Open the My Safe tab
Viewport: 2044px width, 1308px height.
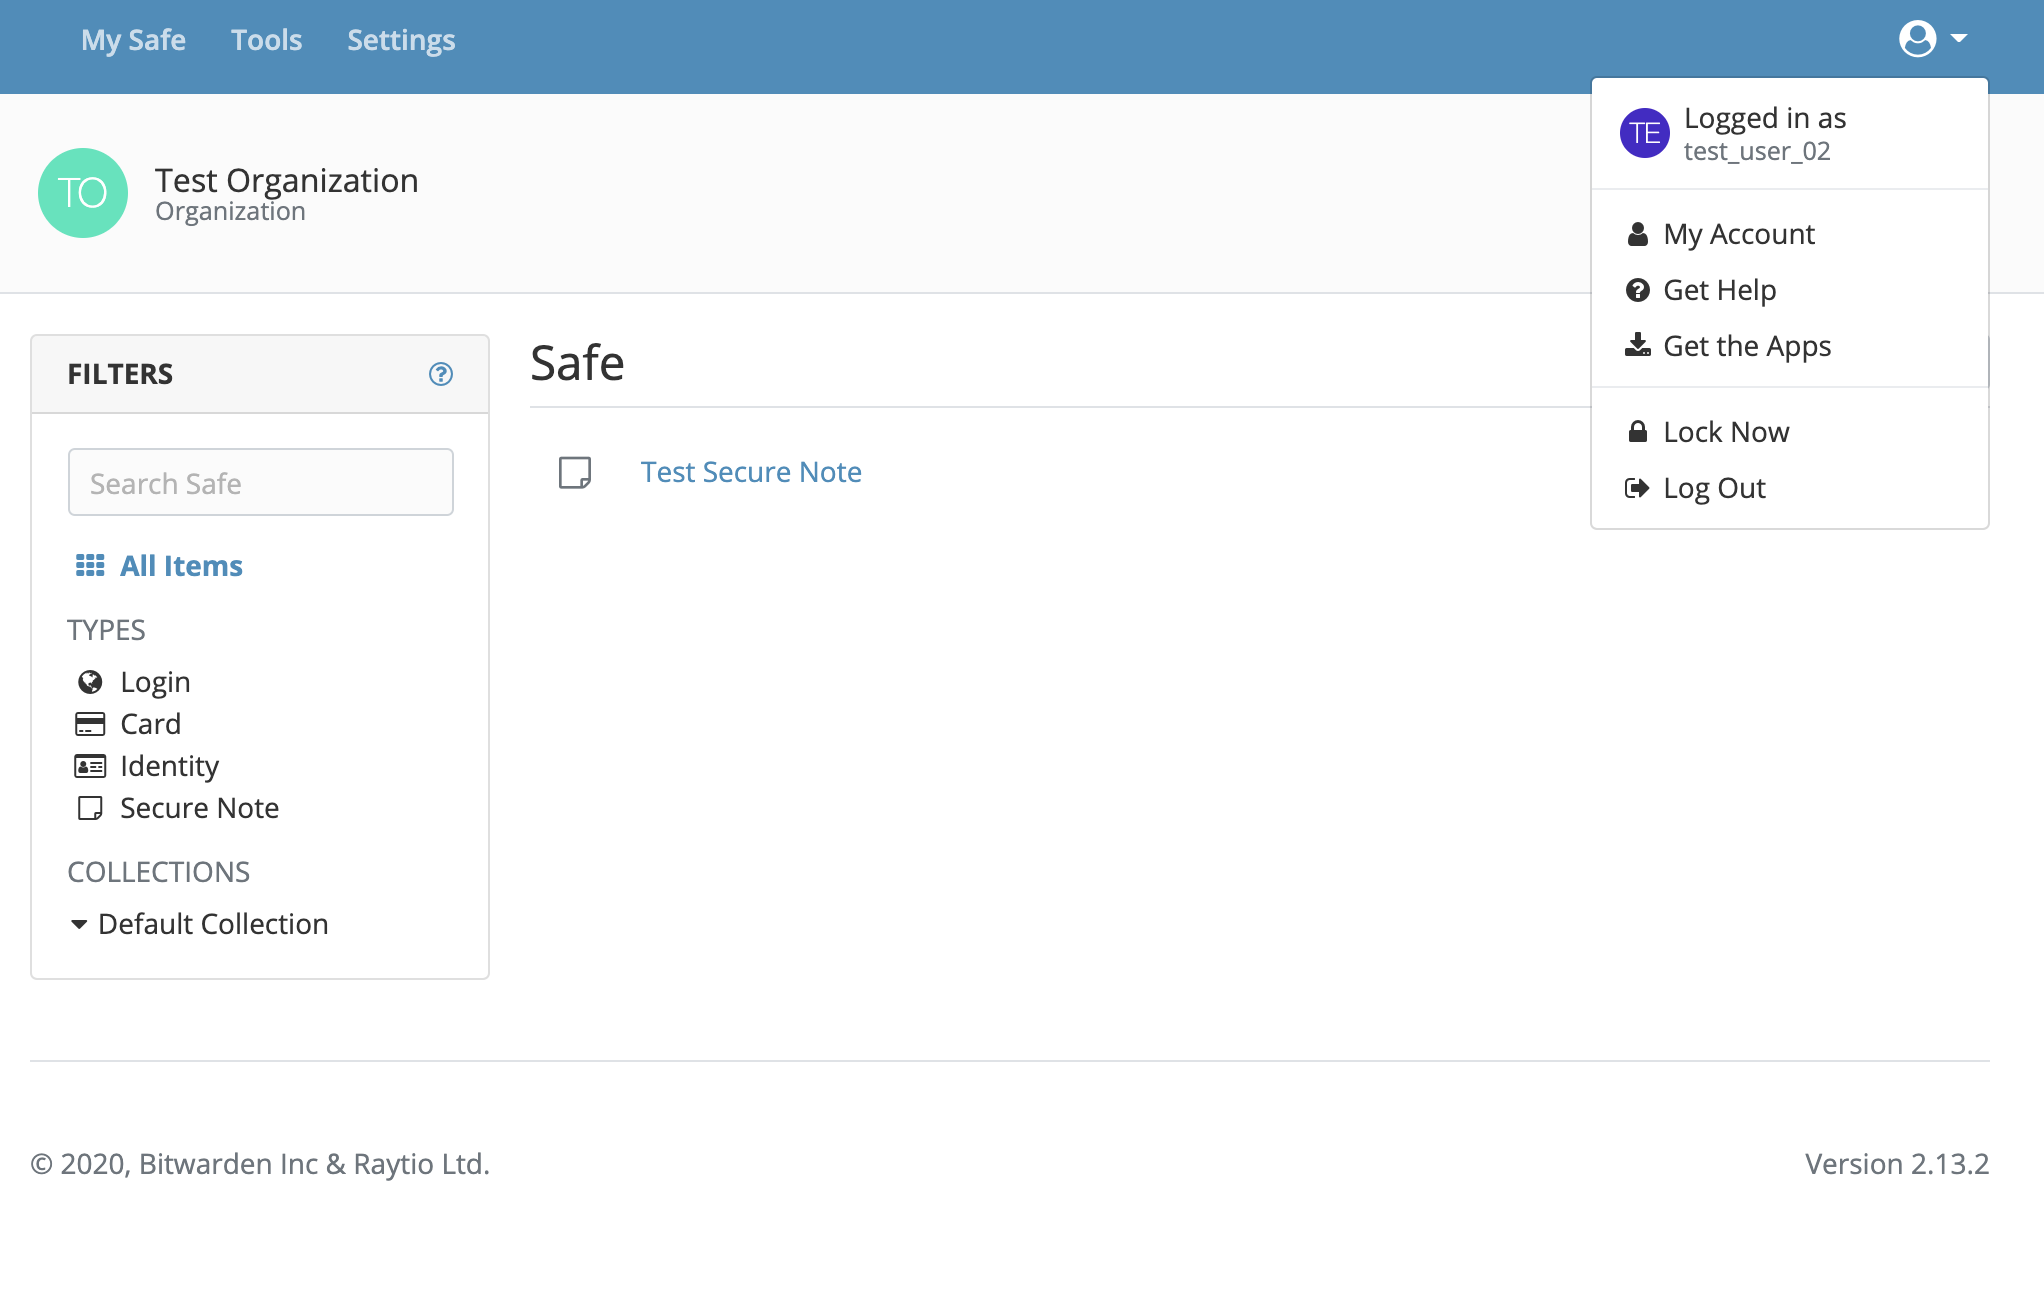tap(133, 40)
